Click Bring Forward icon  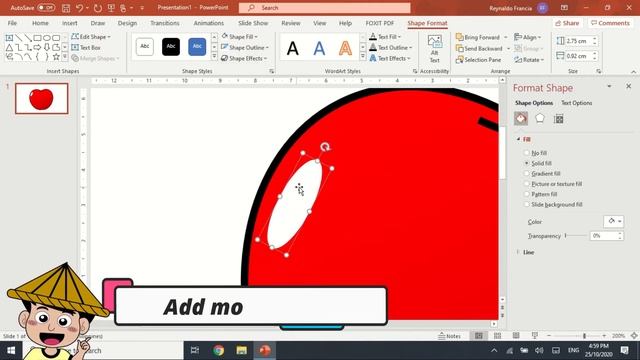460,37
